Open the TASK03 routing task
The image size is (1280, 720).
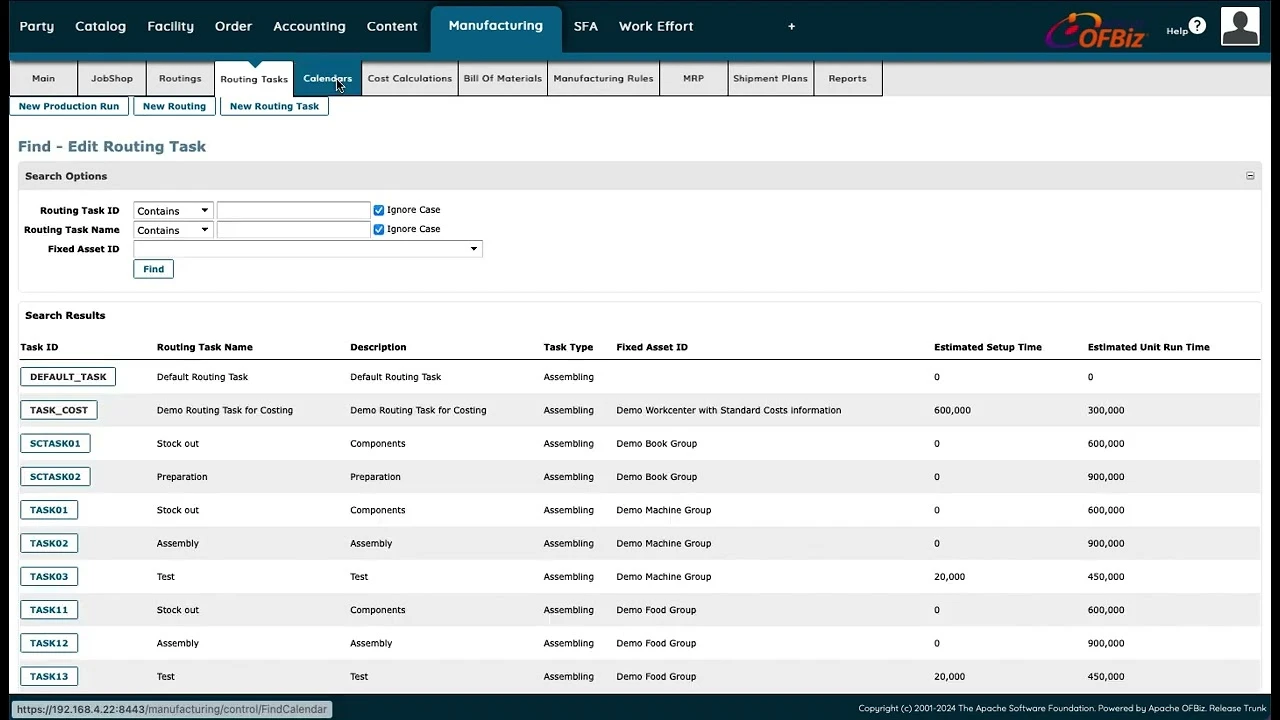[49, 577]
